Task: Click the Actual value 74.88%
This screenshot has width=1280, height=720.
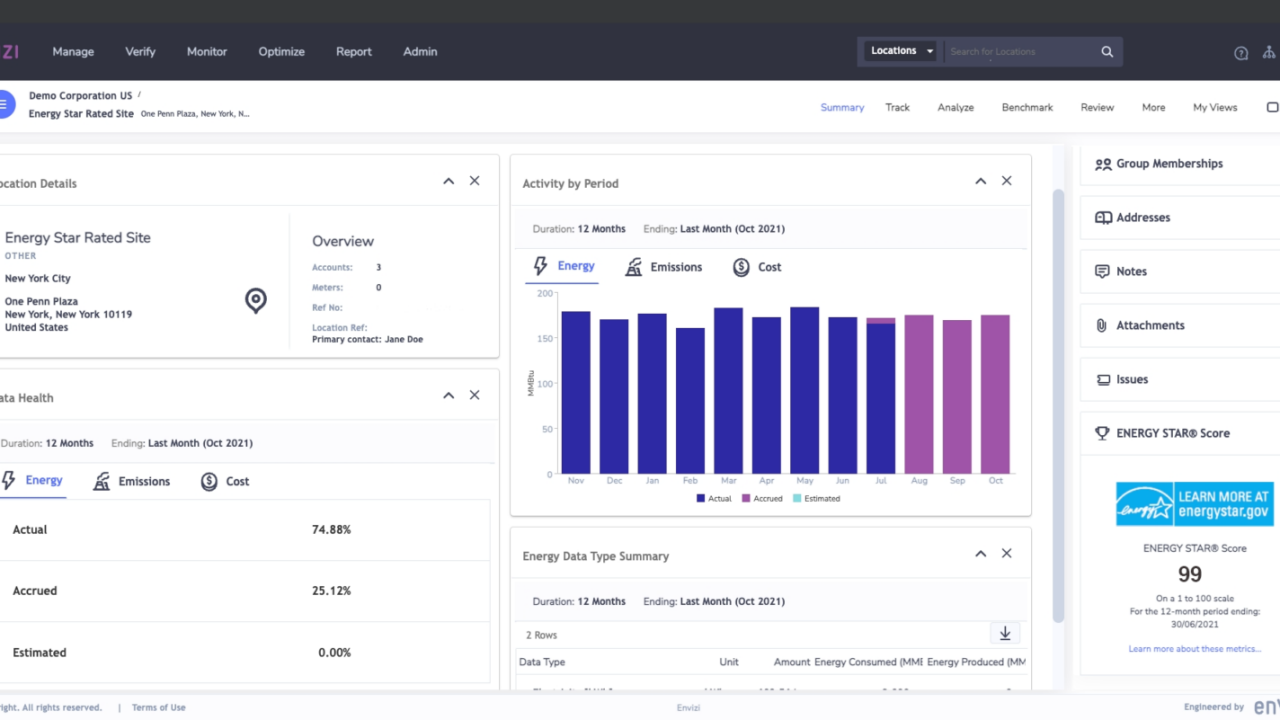Action: click(331, 530)
